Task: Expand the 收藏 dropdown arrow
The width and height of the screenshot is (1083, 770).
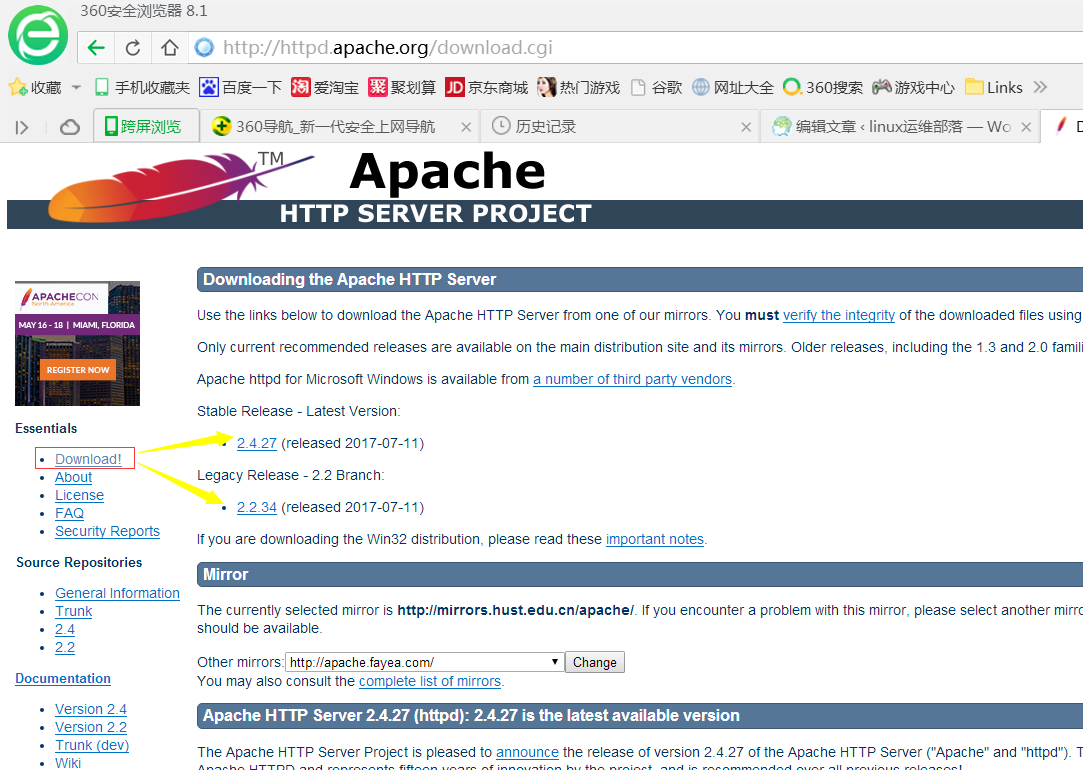Action: 76,88
